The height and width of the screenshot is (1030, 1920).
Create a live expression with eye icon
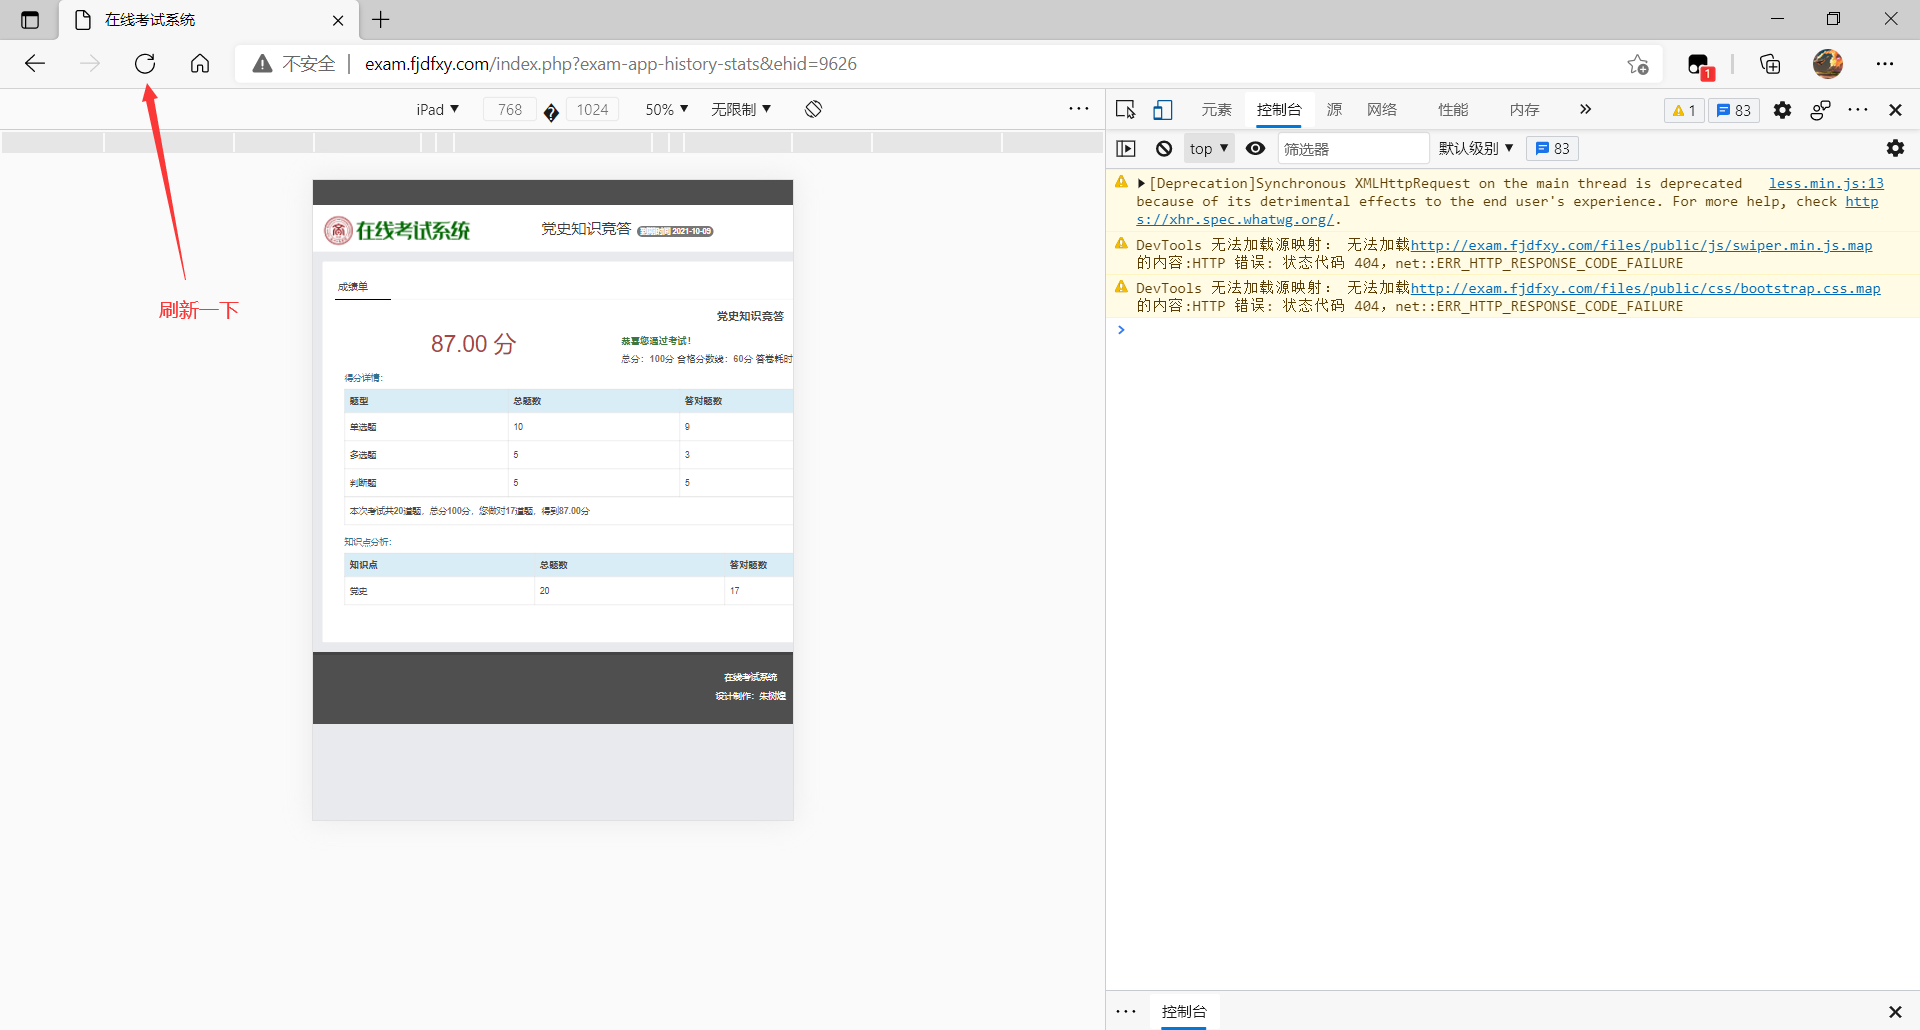click(x=1256, y=149)
